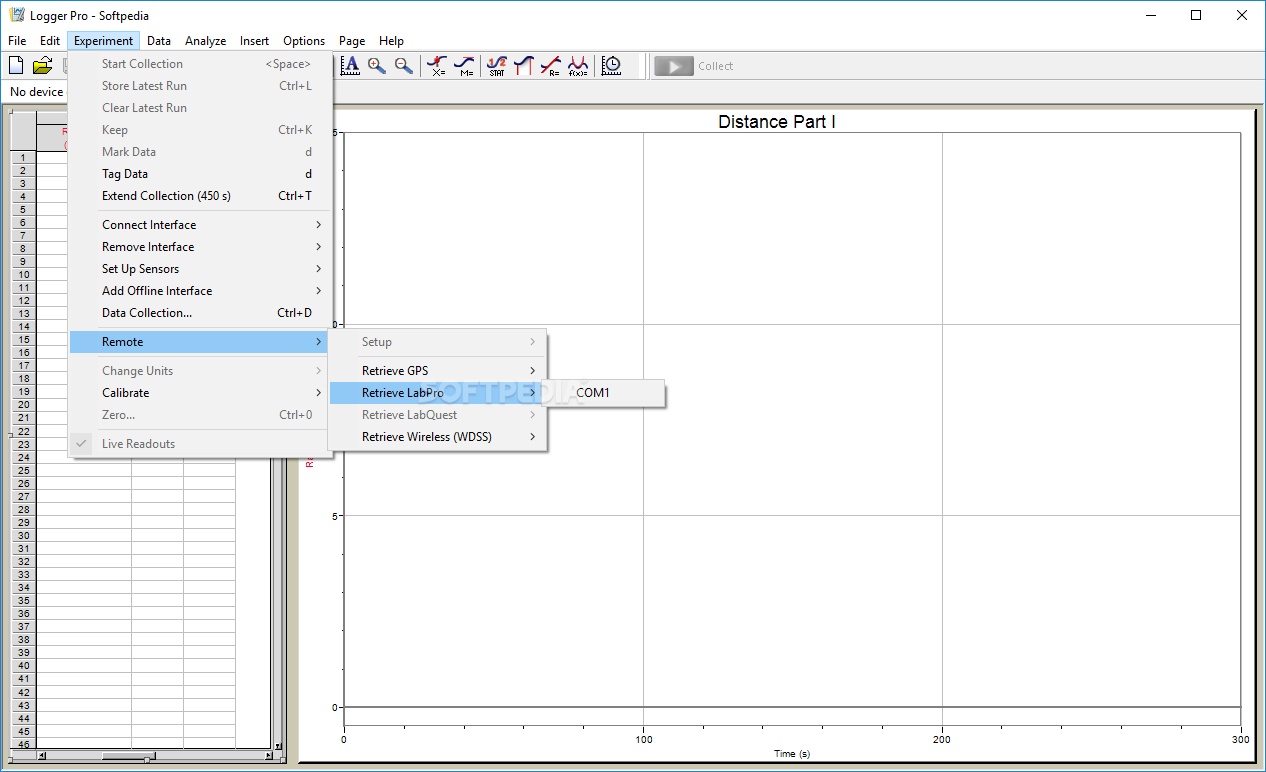Open the Options menu
Screen dimensions: 1266x772
tap(304, 41)
